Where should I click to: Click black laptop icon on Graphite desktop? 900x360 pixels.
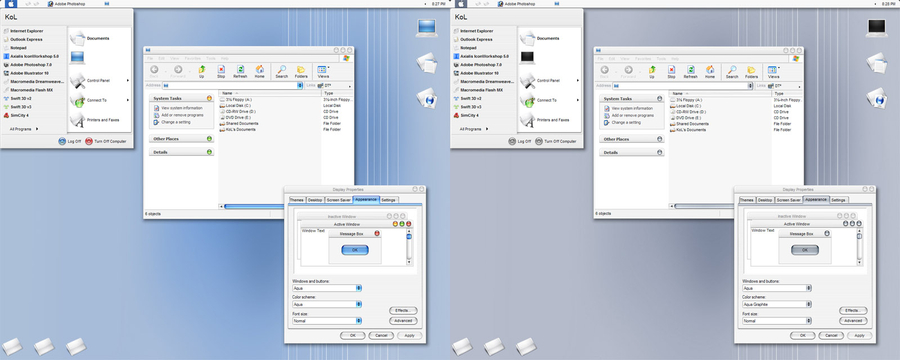(x=876, y=28)
